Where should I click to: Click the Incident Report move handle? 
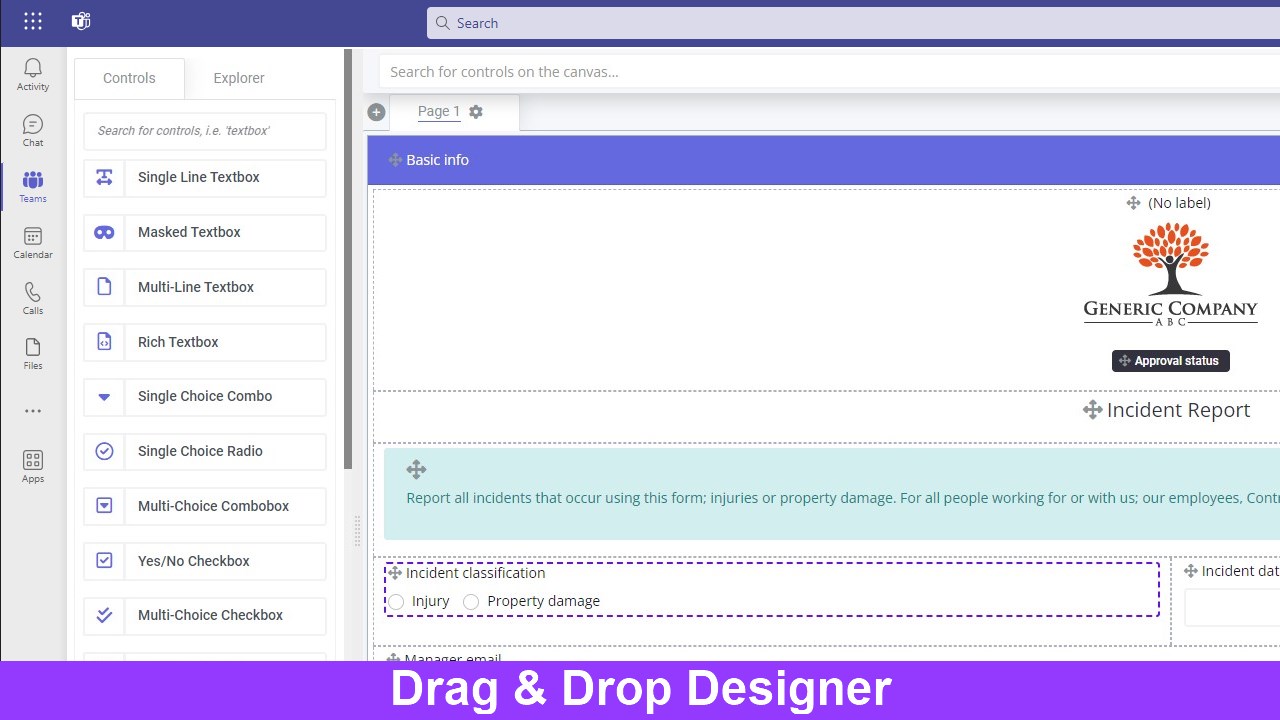[x=1092, y=410]
